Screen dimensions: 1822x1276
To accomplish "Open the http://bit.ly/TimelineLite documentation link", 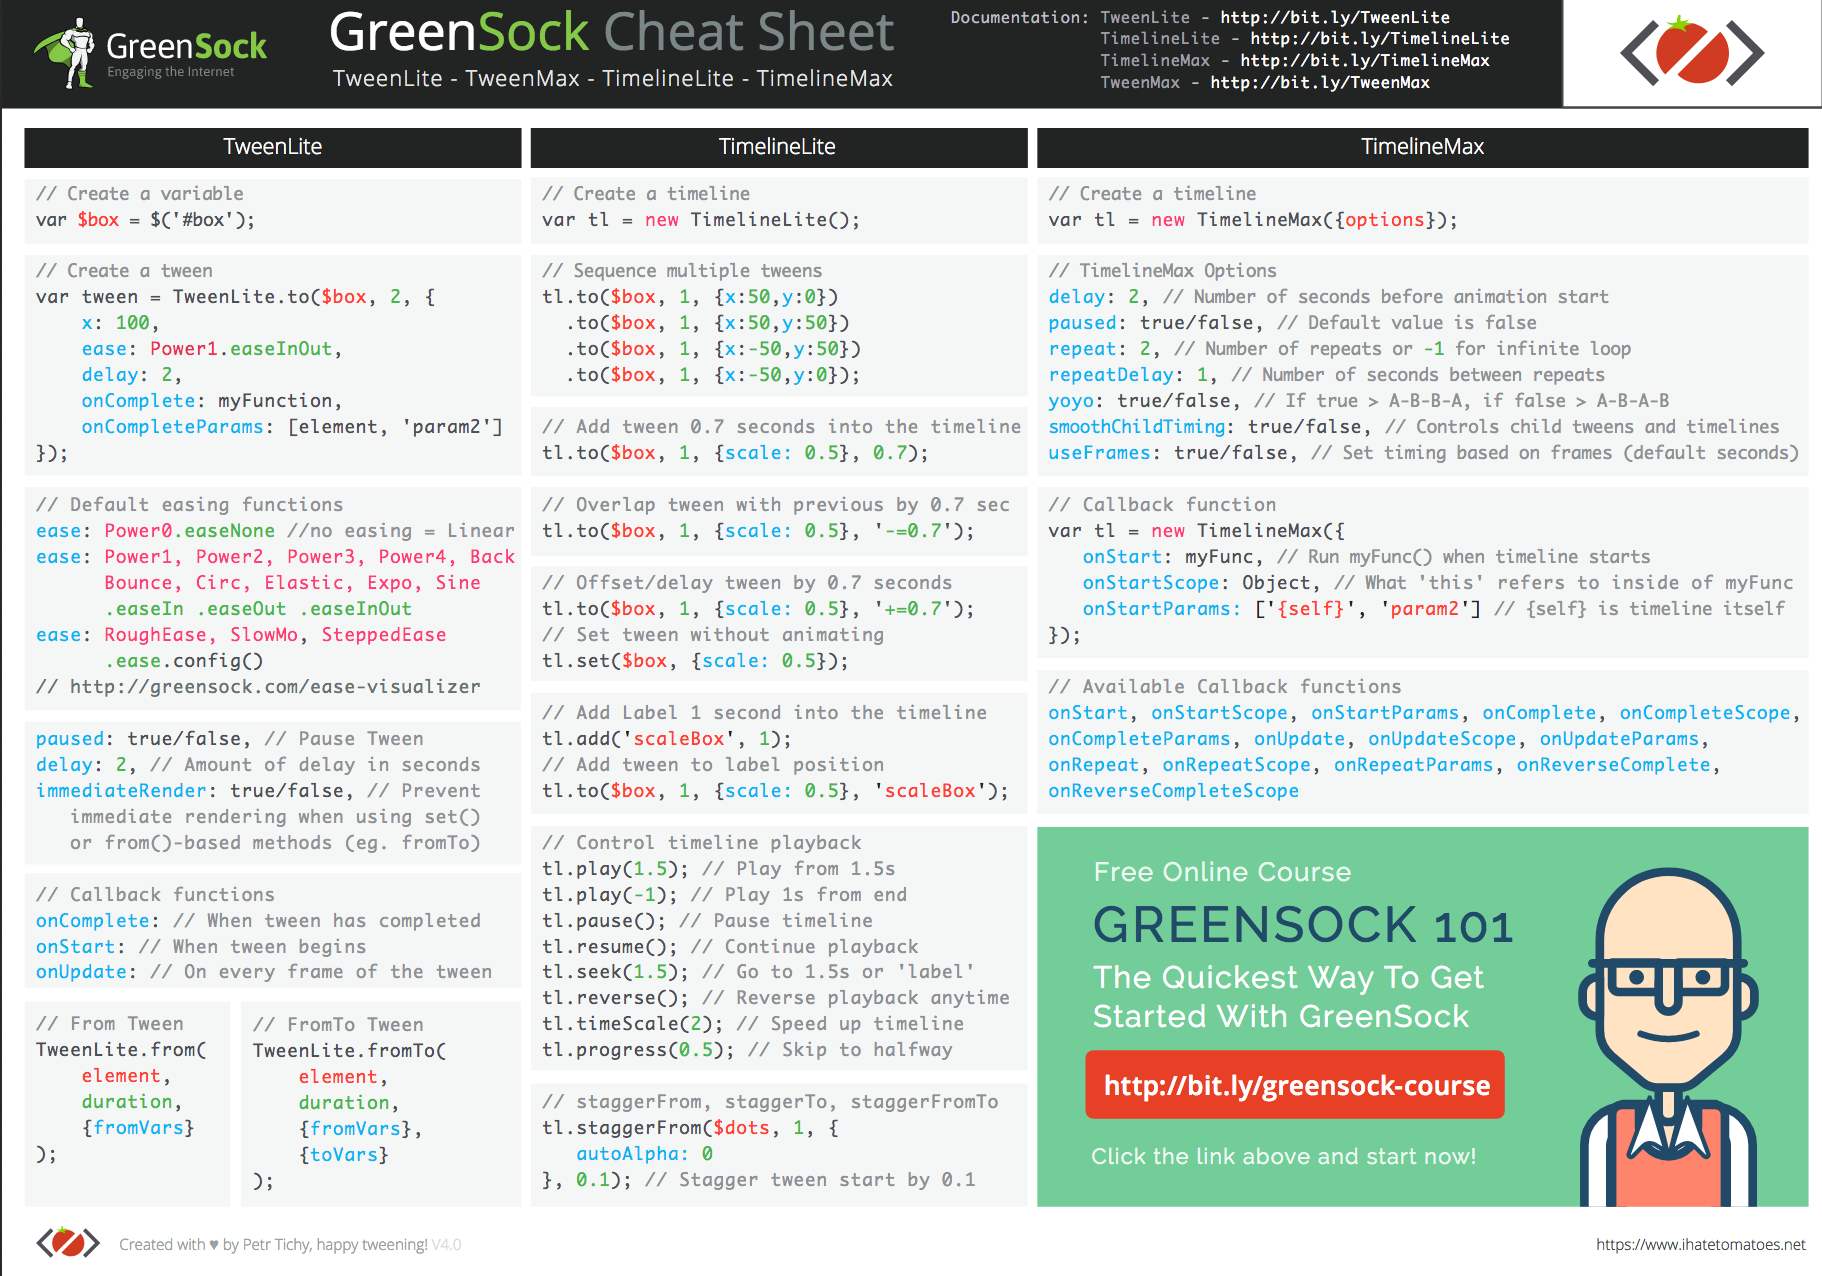I will [x=1380, y=38].
